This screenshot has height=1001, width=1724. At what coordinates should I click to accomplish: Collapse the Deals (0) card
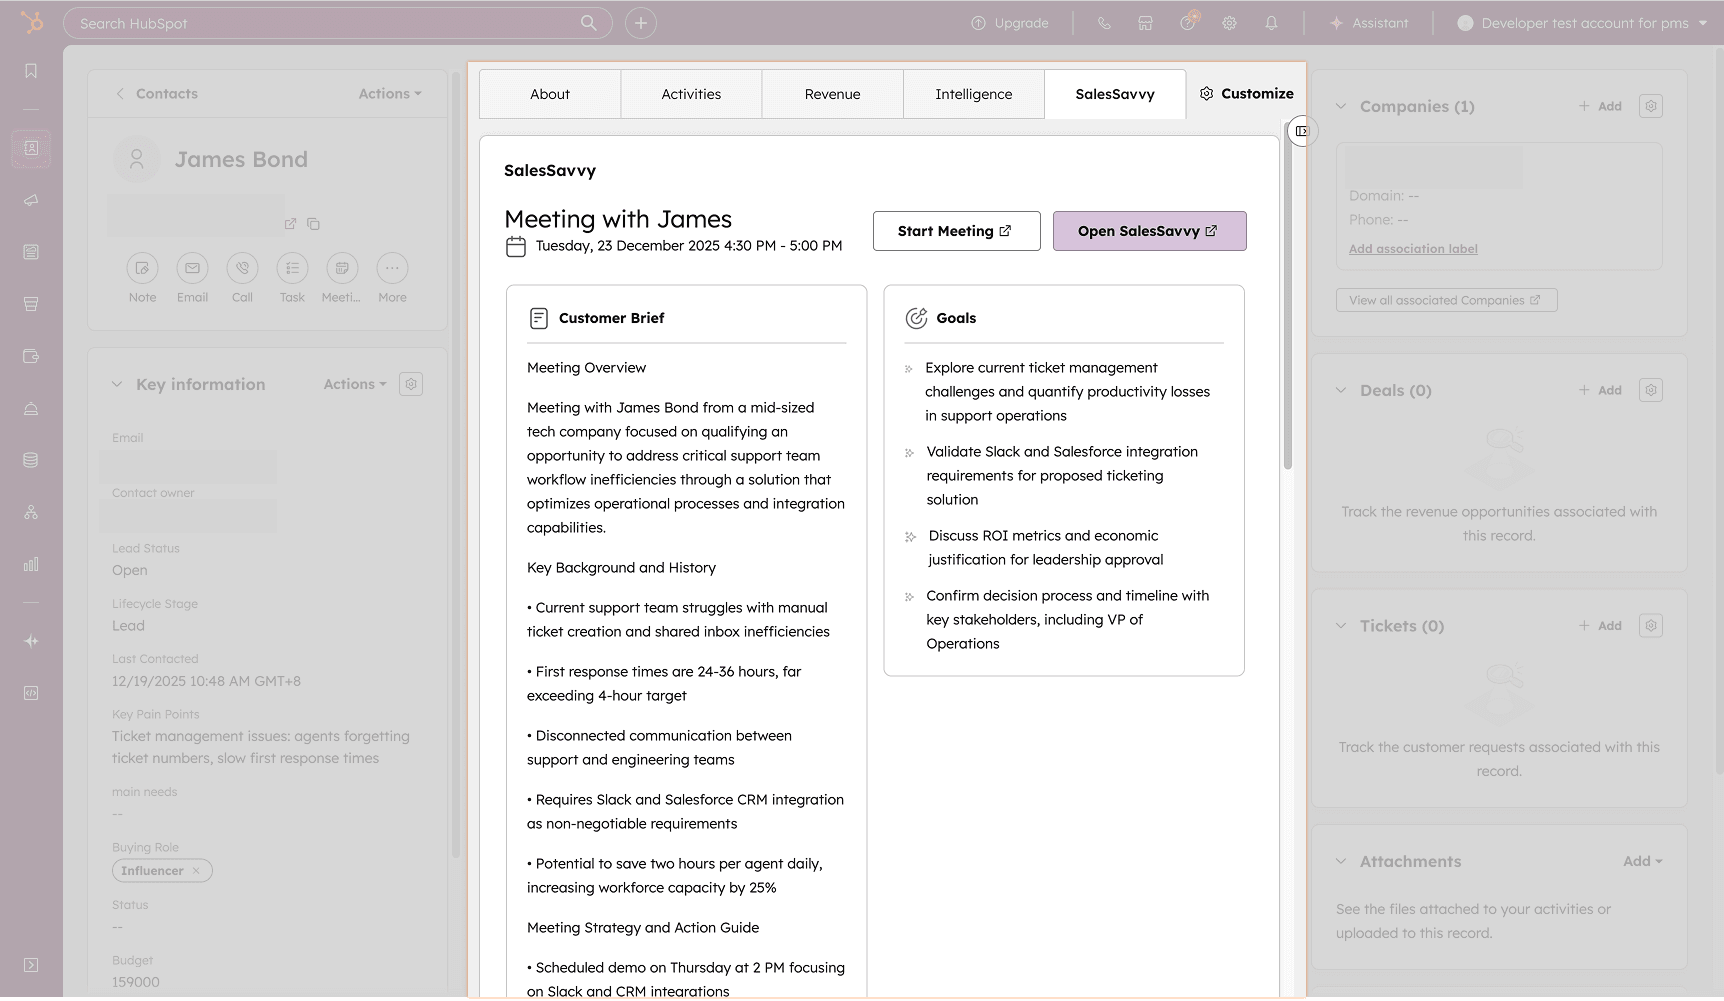(1341, 390)
